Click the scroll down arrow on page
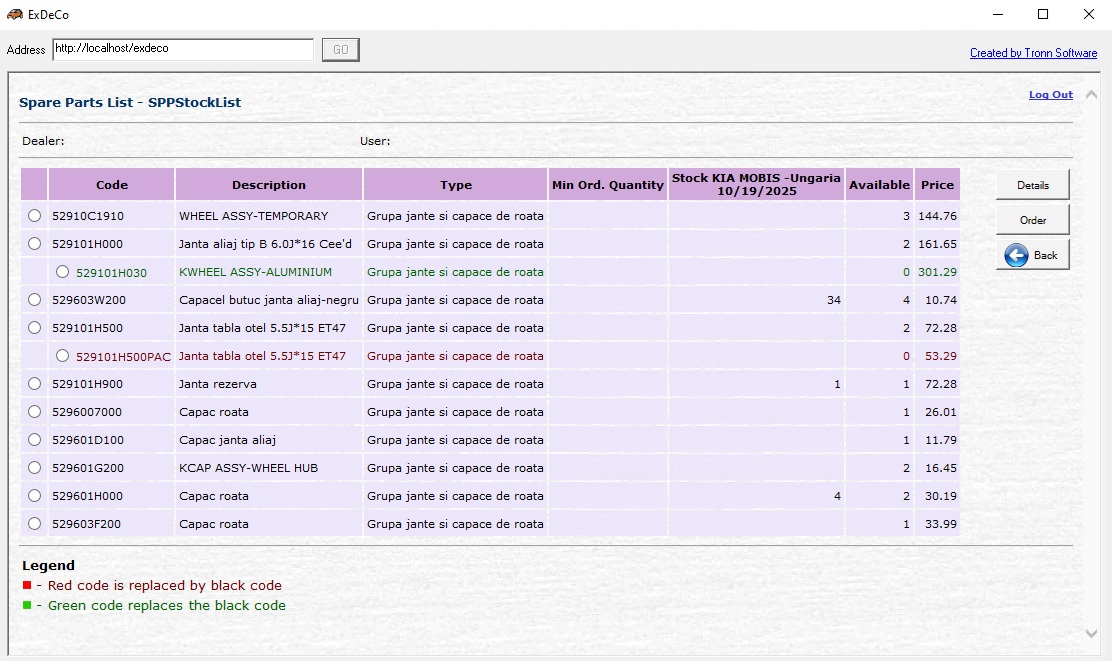The image size is (1112, 661). click(1091, 633)
